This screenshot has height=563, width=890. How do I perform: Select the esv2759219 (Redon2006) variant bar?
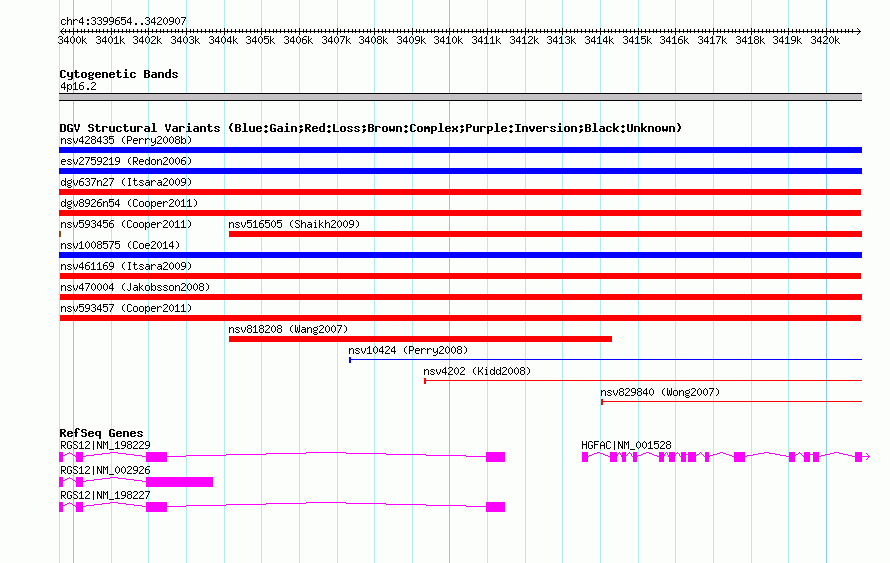[460, 171]
